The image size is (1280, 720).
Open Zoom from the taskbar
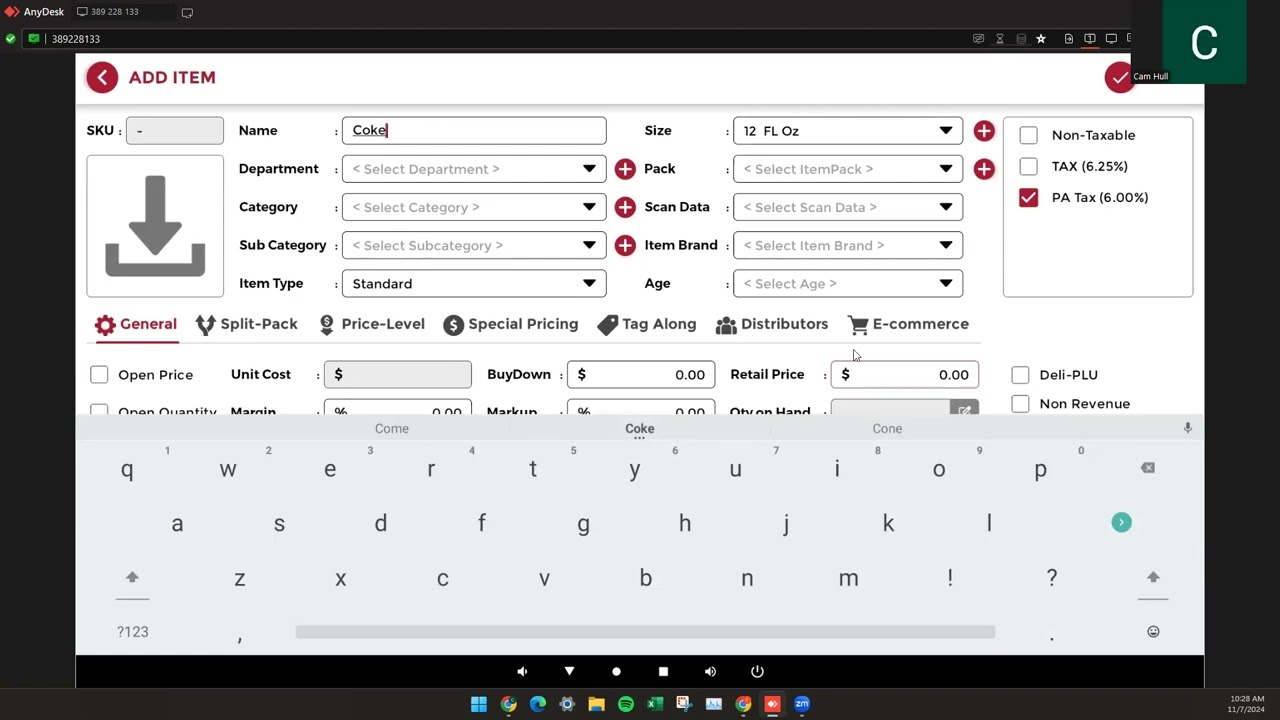[x=802, y=704]
